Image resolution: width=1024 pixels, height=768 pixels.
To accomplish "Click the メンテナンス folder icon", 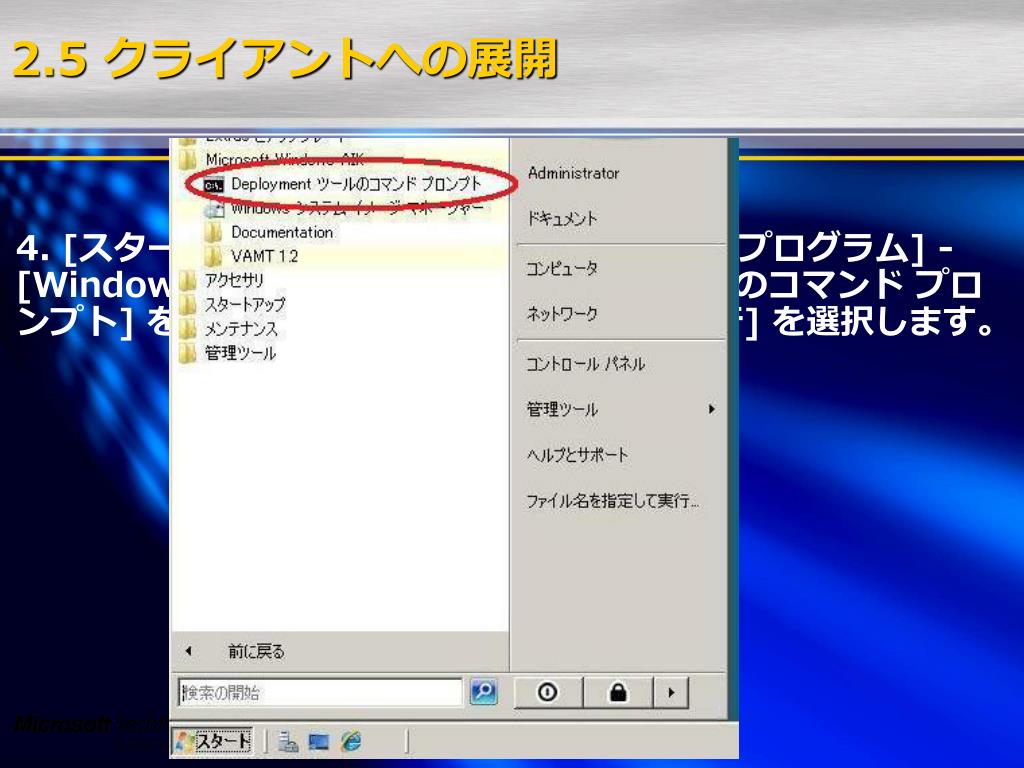I will pos(188,329).
